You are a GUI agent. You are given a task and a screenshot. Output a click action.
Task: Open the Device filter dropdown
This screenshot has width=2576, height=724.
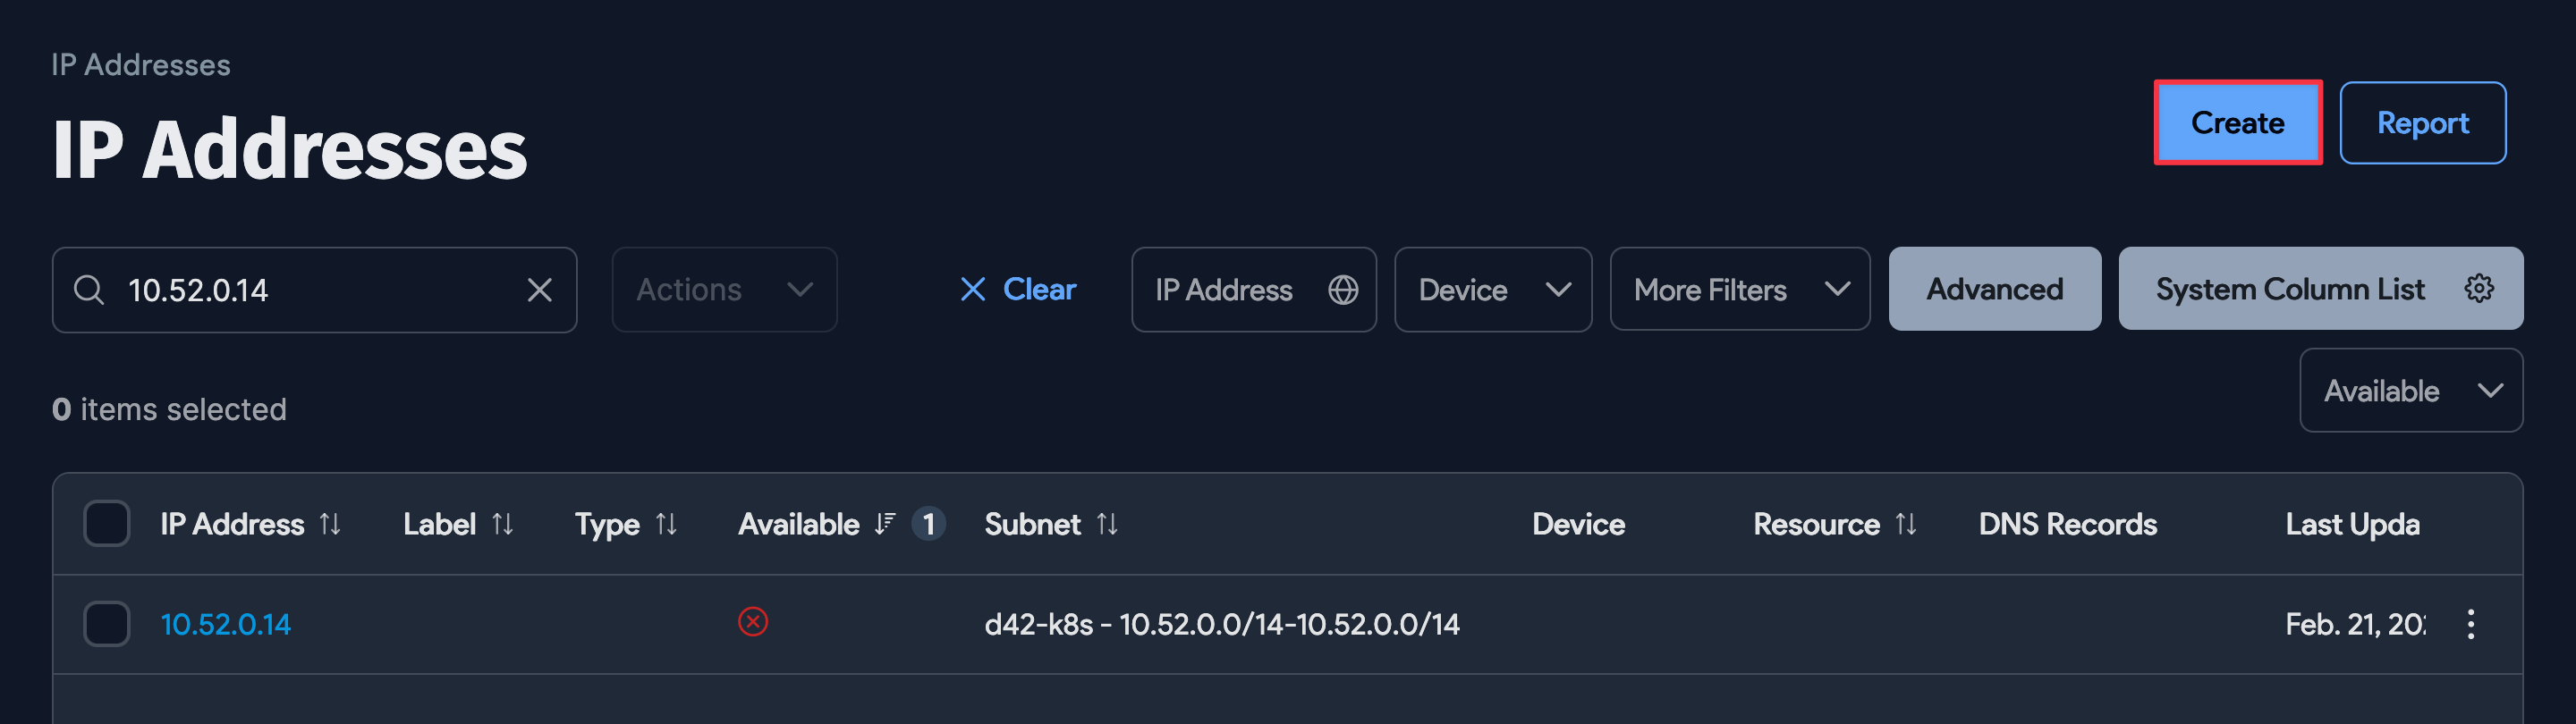pyautogui.click(x=1492, y=290)
